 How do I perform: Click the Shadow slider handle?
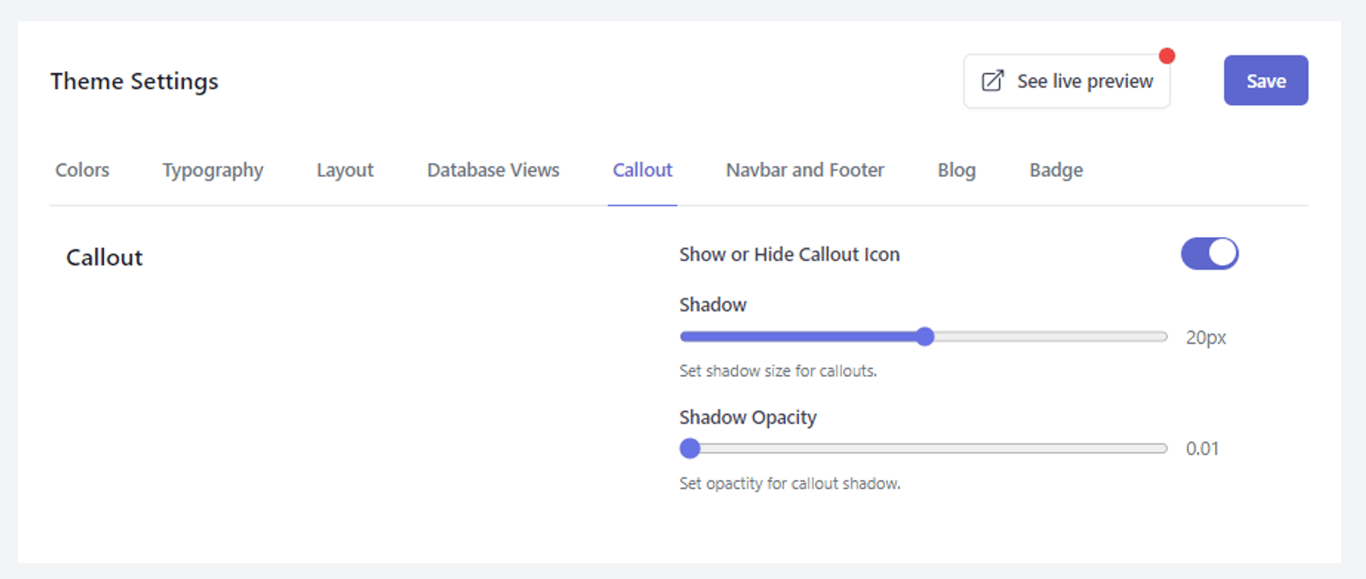point(925,336)
